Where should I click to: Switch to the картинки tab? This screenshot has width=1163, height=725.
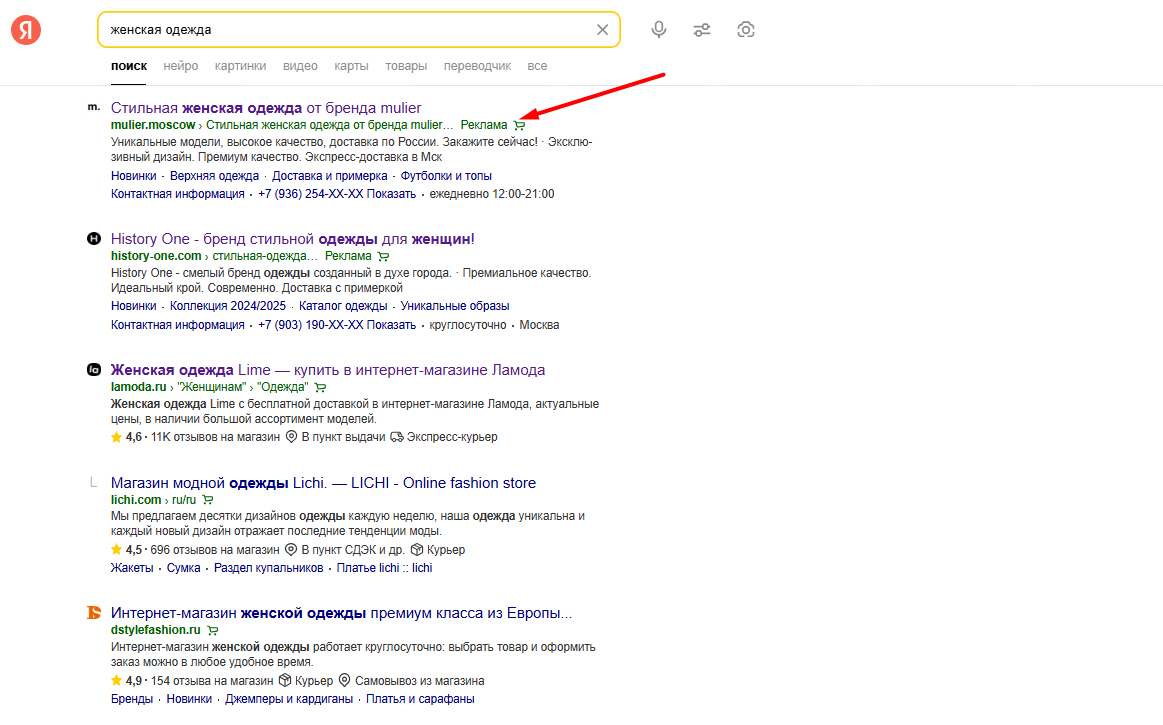[240, 66]
